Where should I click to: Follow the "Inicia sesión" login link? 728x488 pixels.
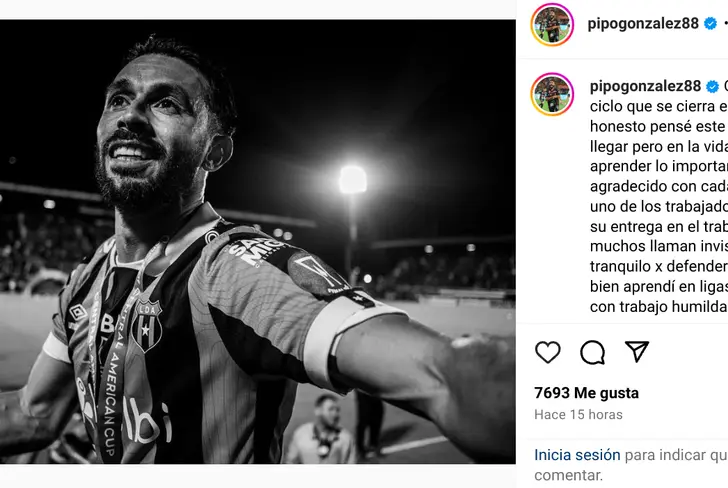coord(577,455)
